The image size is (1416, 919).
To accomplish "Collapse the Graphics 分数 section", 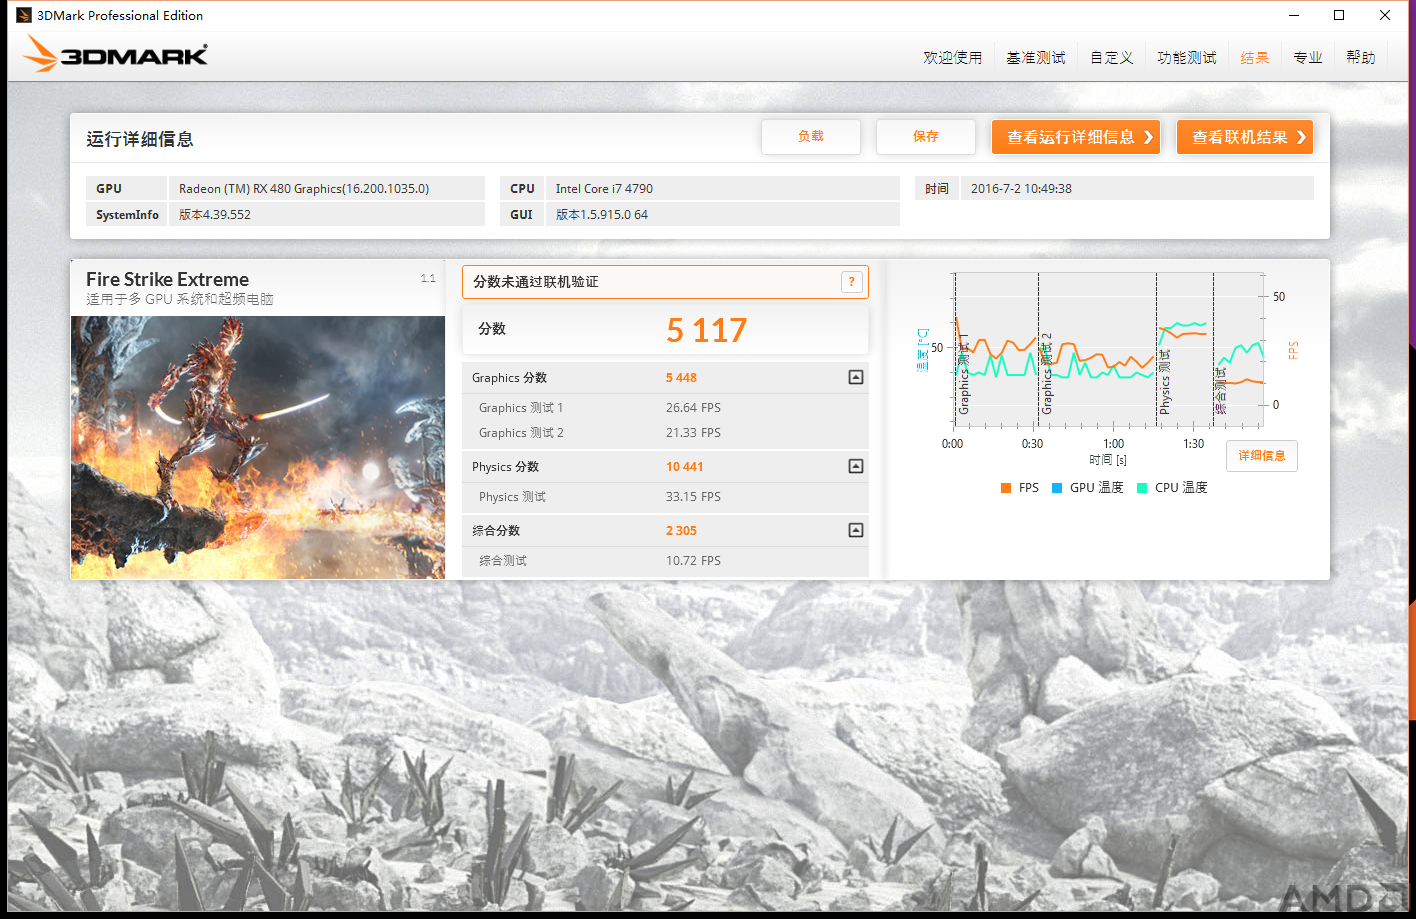I will pyautogui.click(x=855, y=377).
